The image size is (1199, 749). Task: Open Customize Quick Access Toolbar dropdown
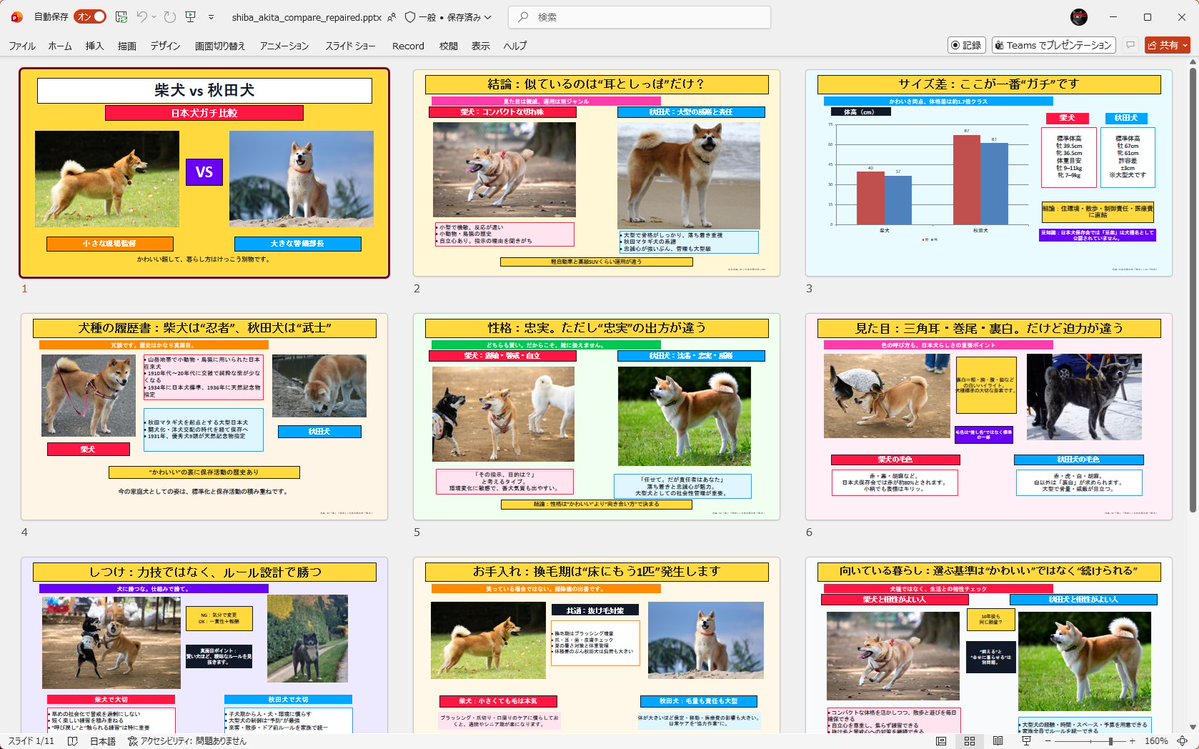(211, 16)
